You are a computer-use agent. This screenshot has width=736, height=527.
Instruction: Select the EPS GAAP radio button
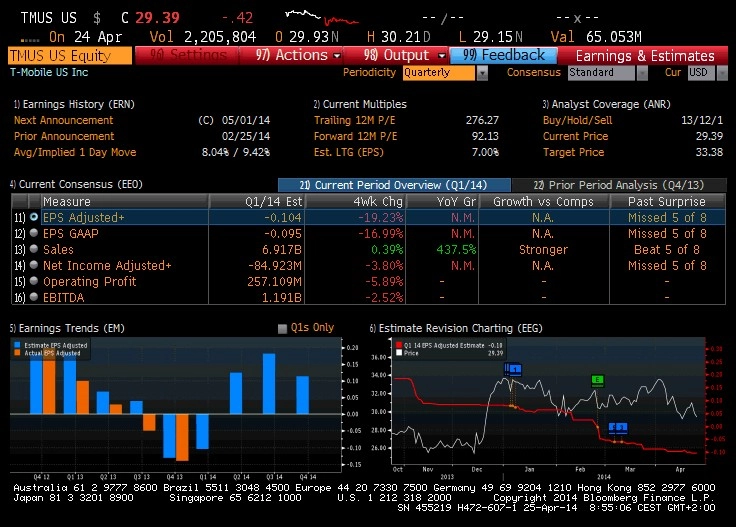pyautogui.click(x=34, y=233)
